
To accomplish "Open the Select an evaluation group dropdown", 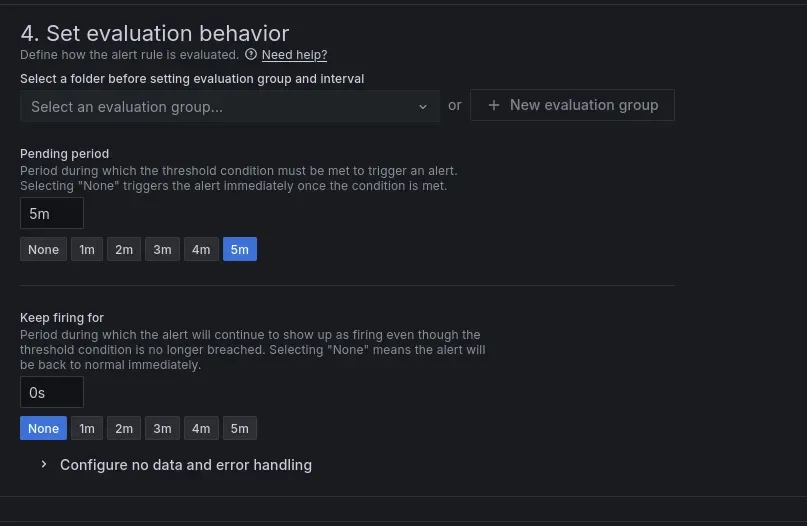I will point(230,107).
